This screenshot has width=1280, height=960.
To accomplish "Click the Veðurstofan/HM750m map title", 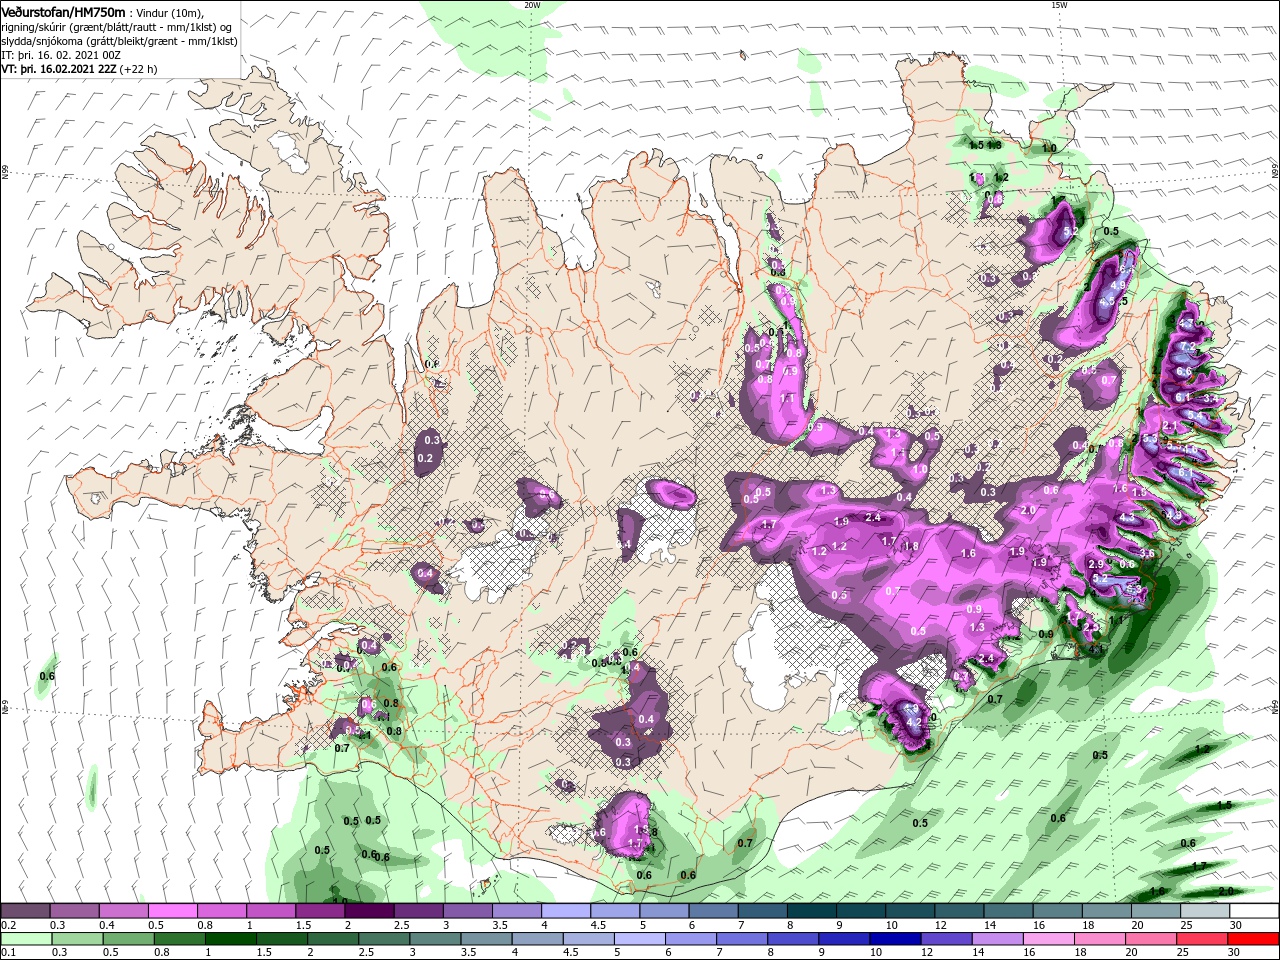I will point(64,11).
